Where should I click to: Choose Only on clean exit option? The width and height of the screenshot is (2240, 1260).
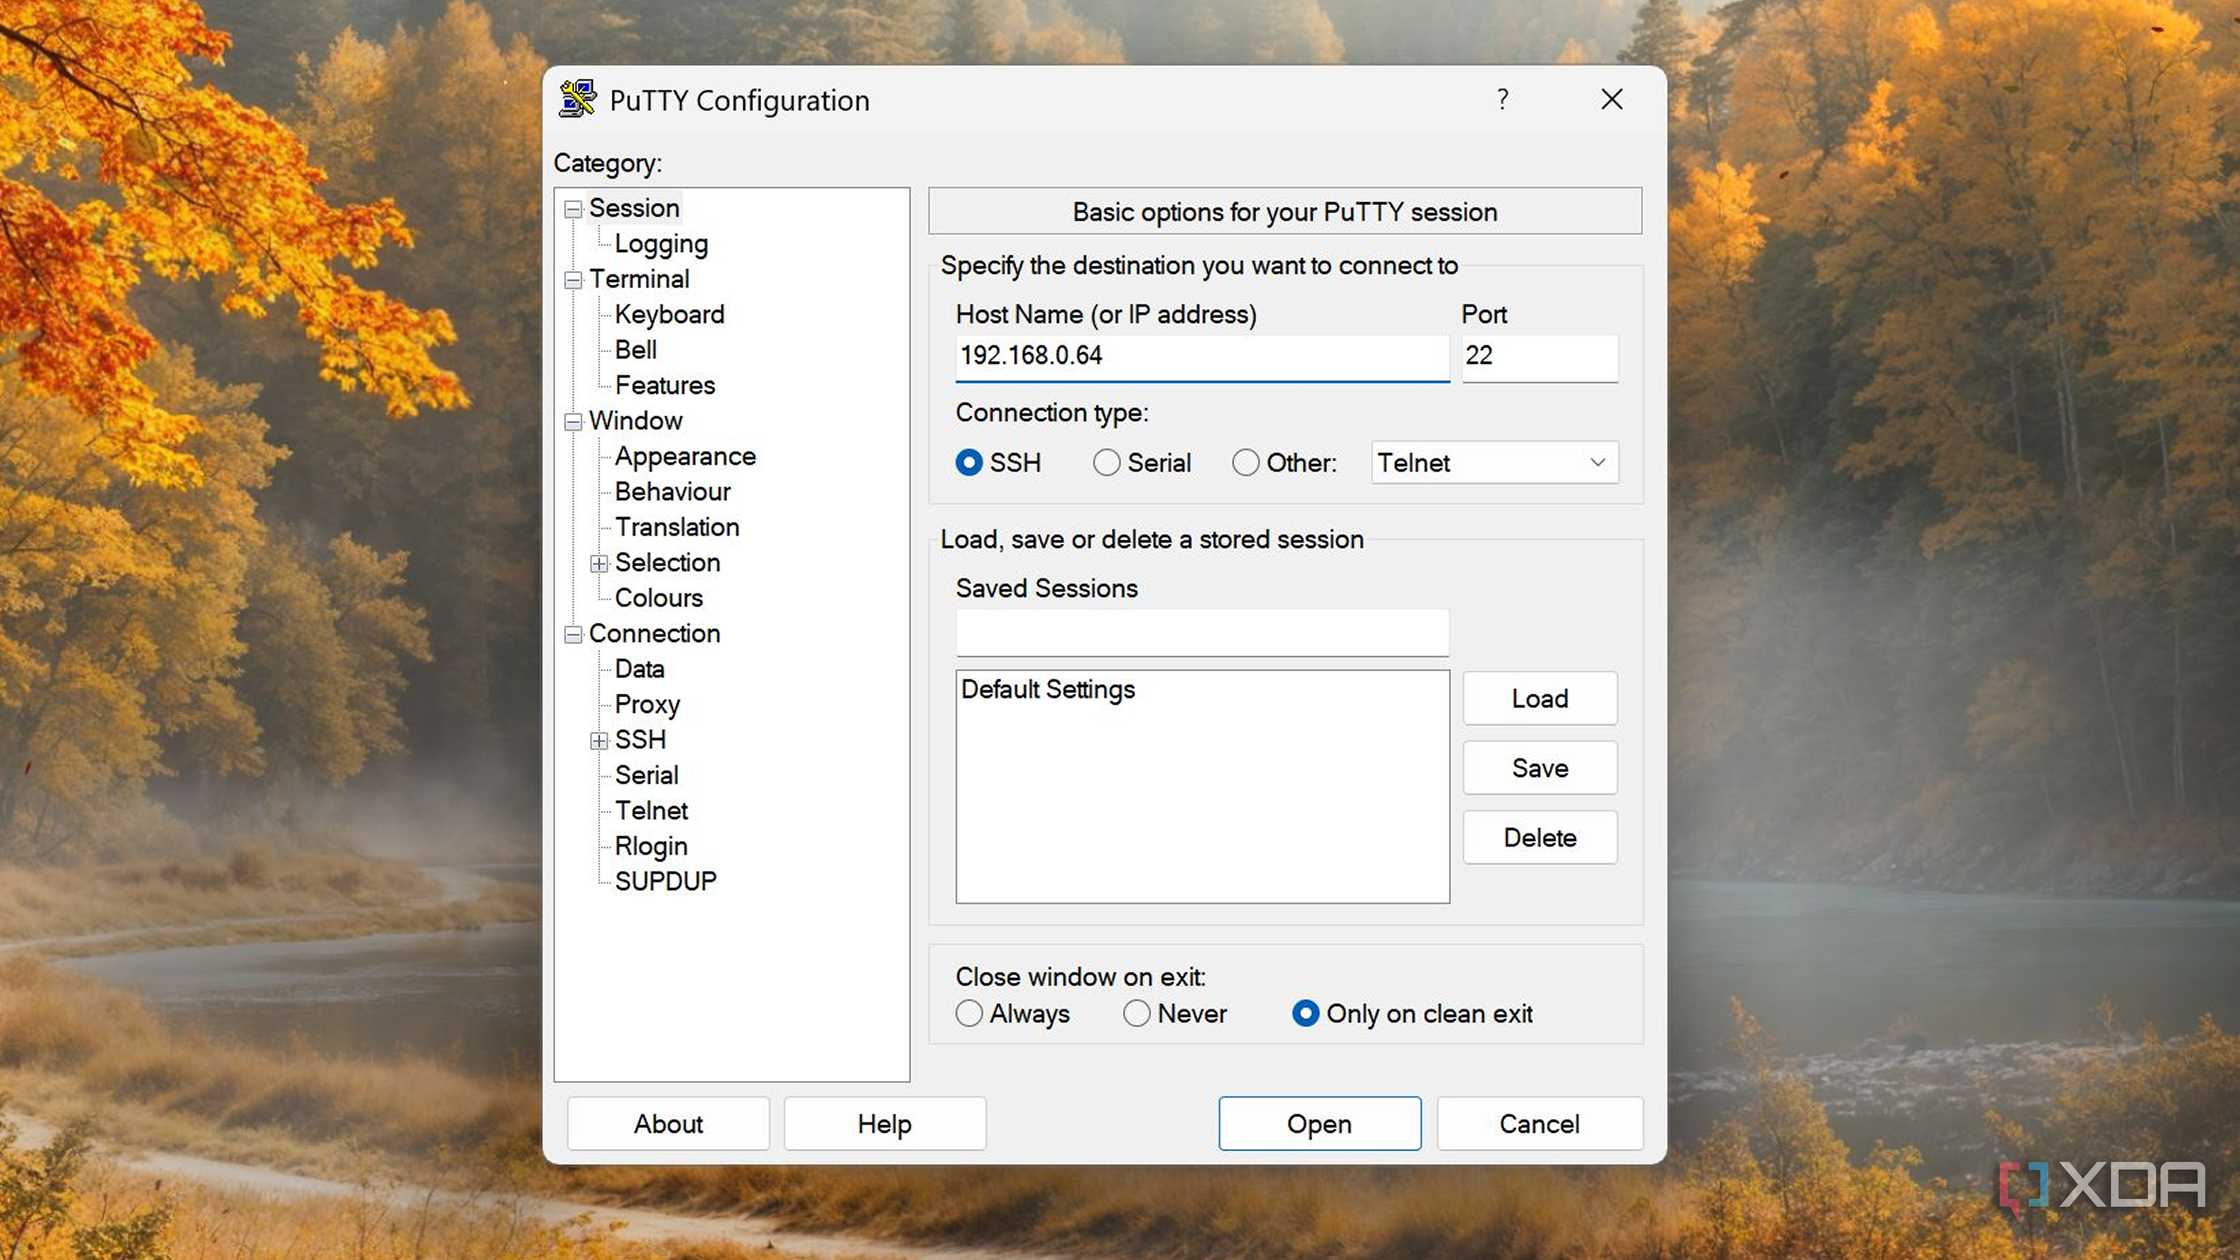[1305, 1013]
